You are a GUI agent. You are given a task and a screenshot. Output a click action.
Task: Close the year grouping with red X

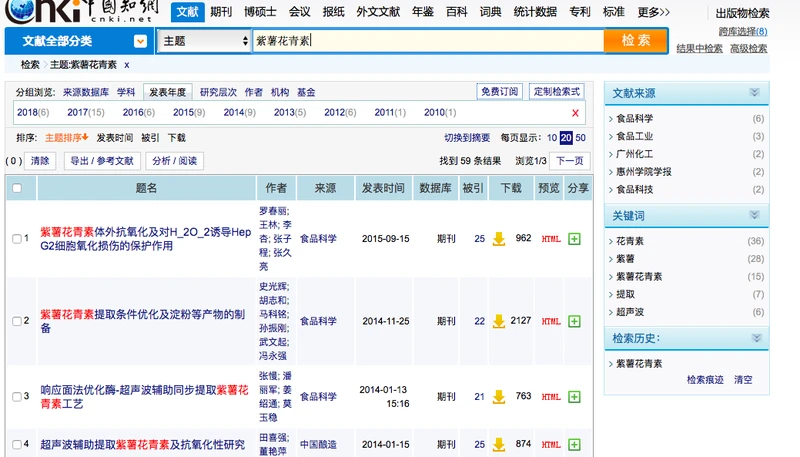(575, 113)
